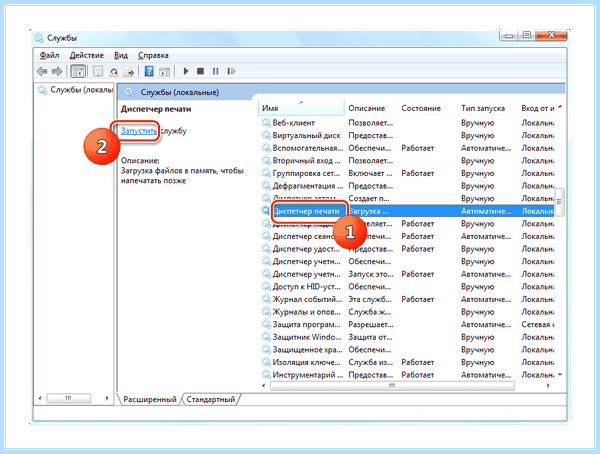
Task: Click the Pause service toolbar icon
Action: pos(216,71)
